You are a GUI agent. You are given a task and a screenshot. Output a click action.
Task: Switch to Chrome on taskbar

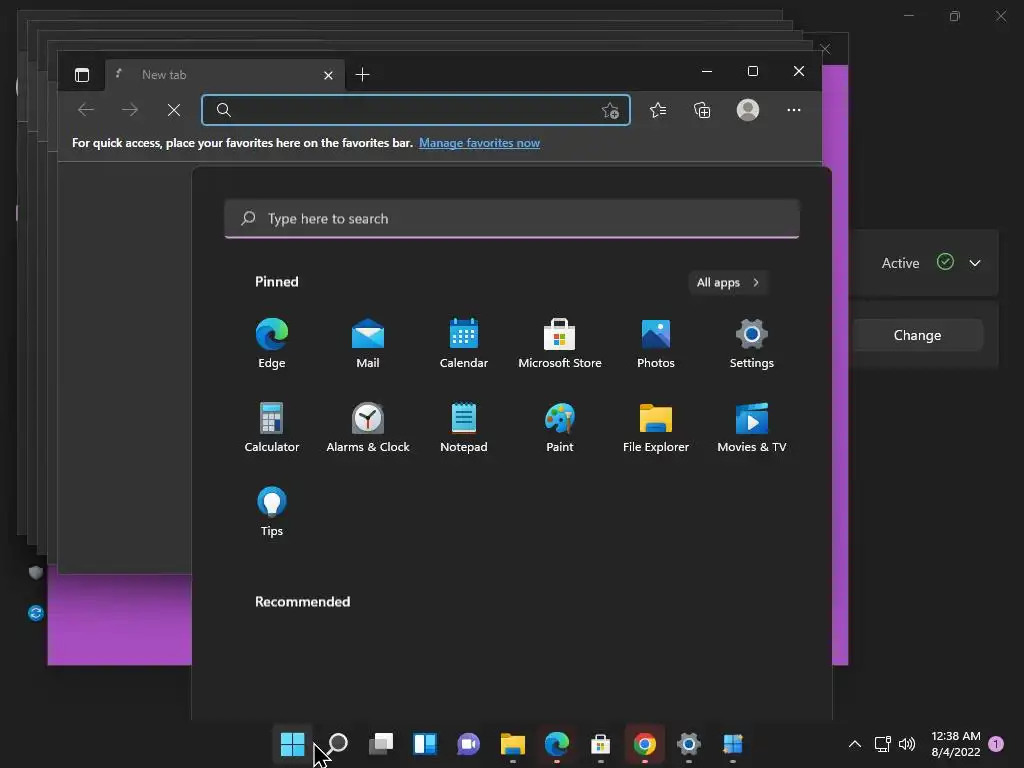[645, 744]
